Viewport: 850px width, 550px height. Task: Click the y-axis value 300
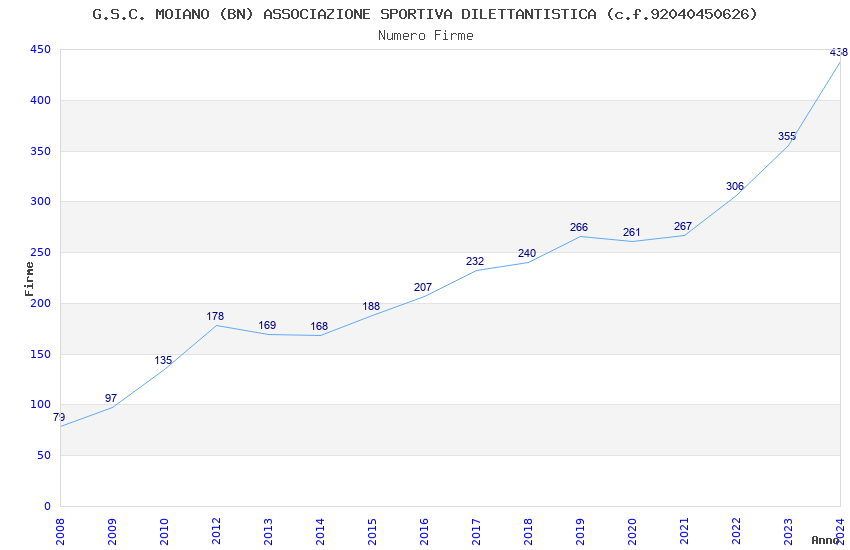41,202
